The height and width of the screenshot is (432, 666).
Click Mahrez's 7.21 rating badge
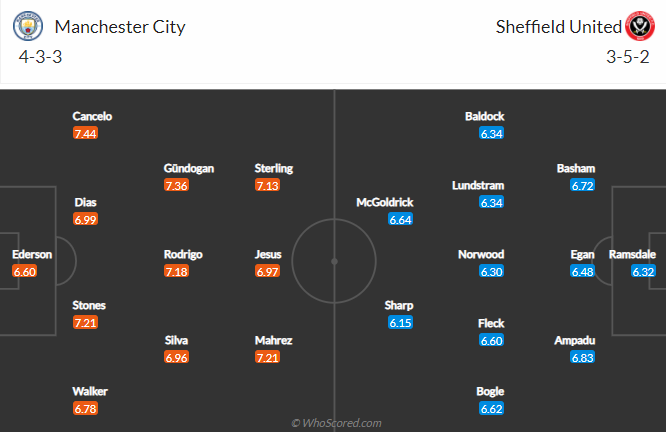tap(268, 357)
